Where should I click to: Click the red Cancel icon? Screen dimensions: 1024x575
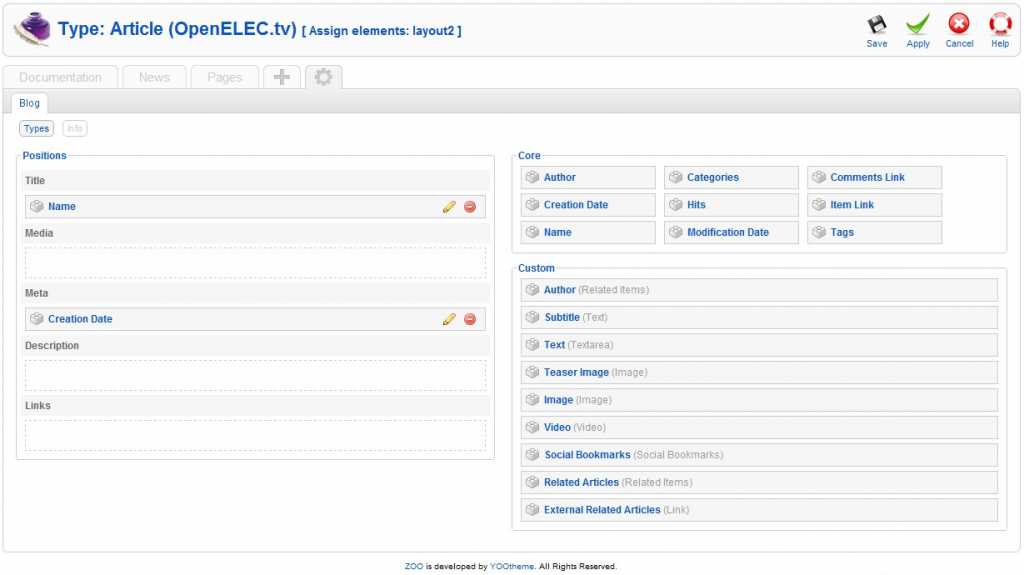click(x=959, y=25)
